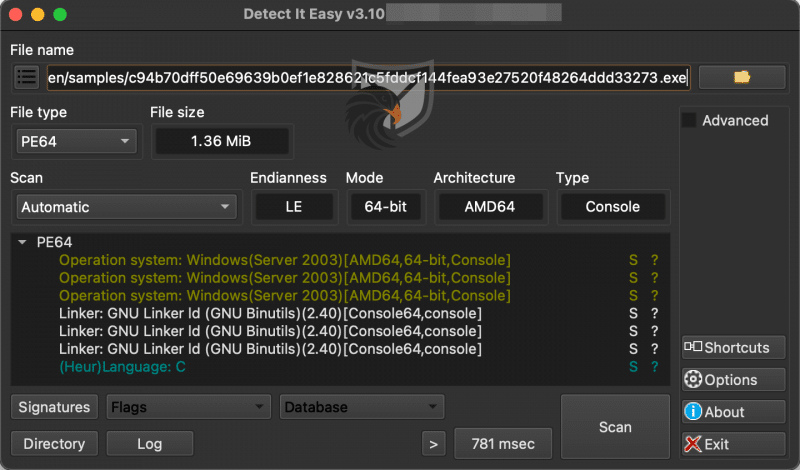Screen dimensions: 800x470
Task: Click the AMD64 architecture value
Action: [490, 207]
